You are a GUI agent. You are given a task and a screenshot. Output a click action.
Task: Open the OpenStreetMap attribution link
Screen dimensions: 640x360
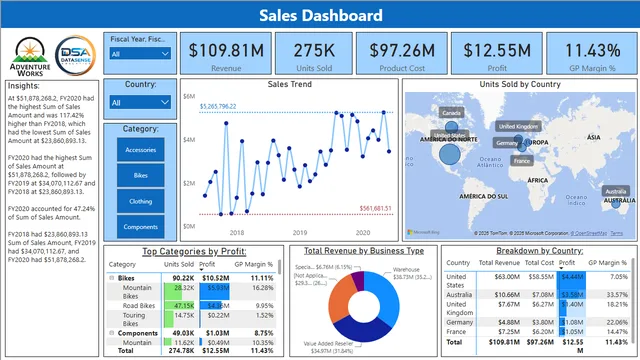(589, 233)
